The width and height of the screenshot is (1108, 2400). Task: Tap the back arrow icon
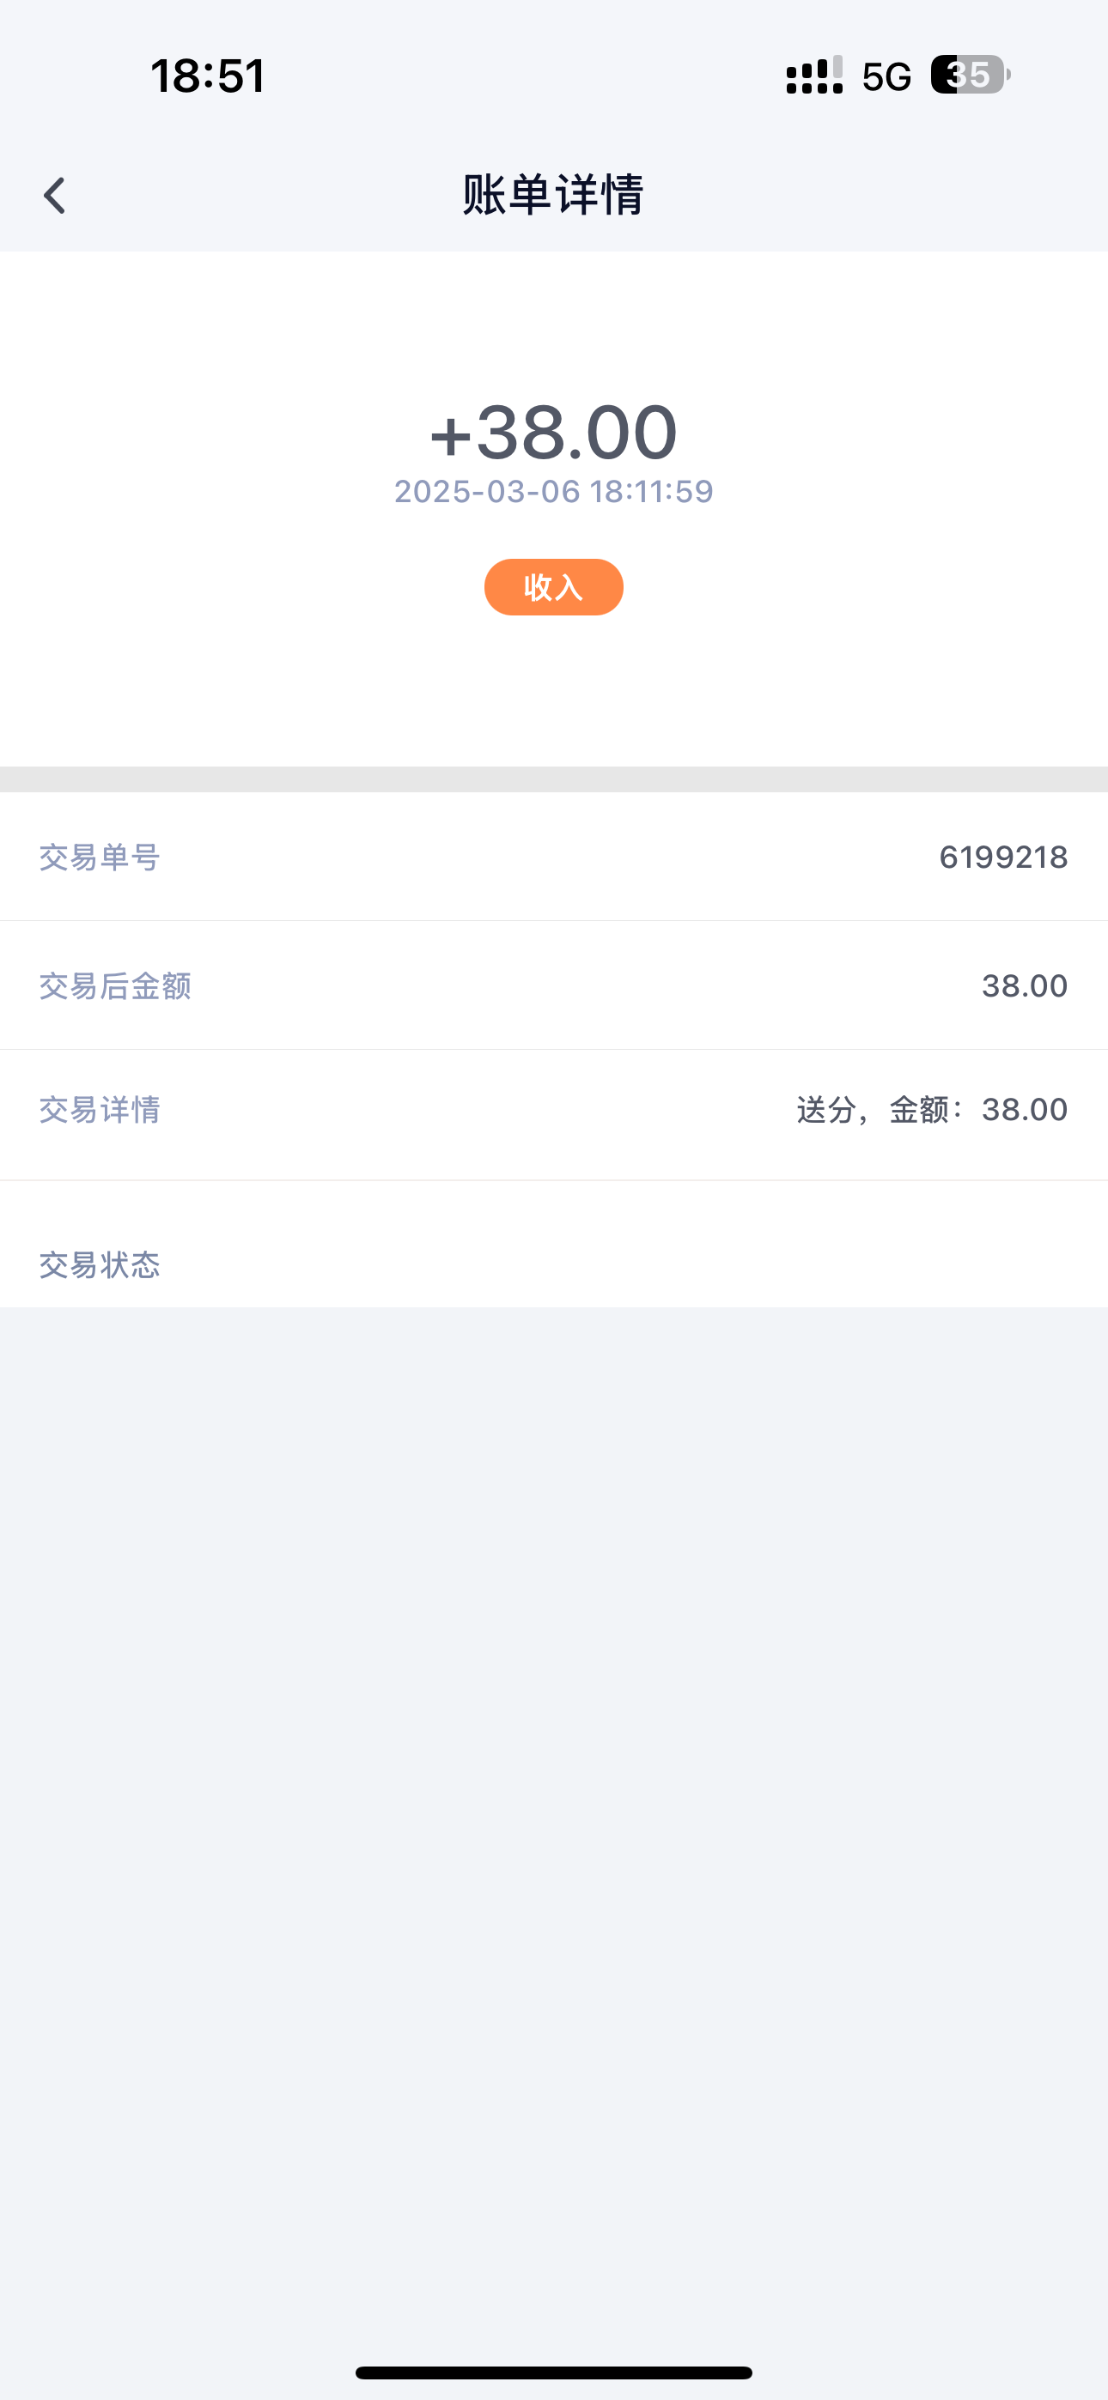tap(55, 195)
